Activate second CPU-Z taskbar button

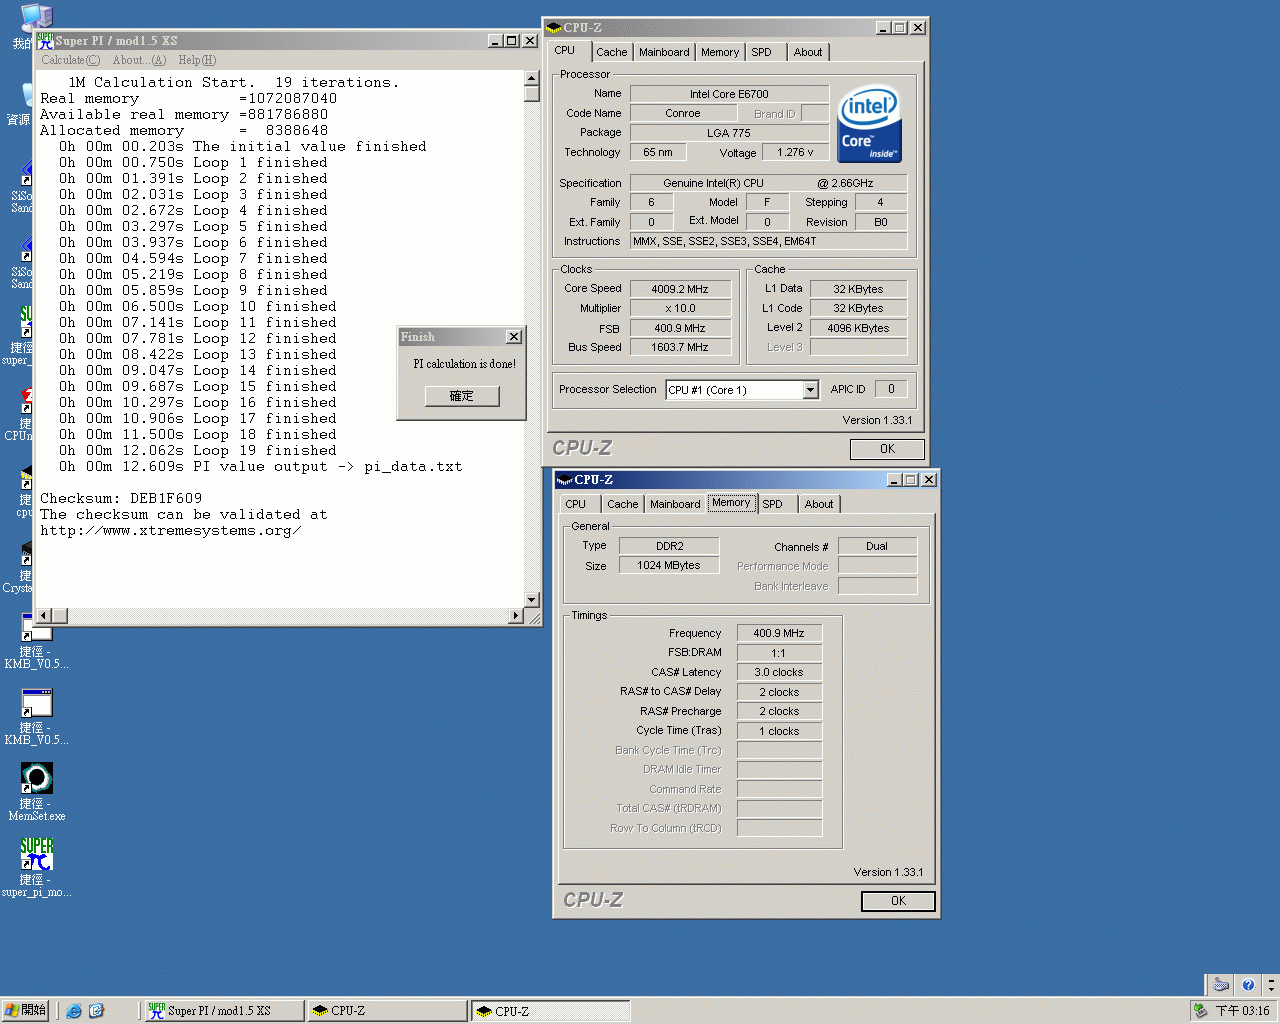[x=550, y=1011]
